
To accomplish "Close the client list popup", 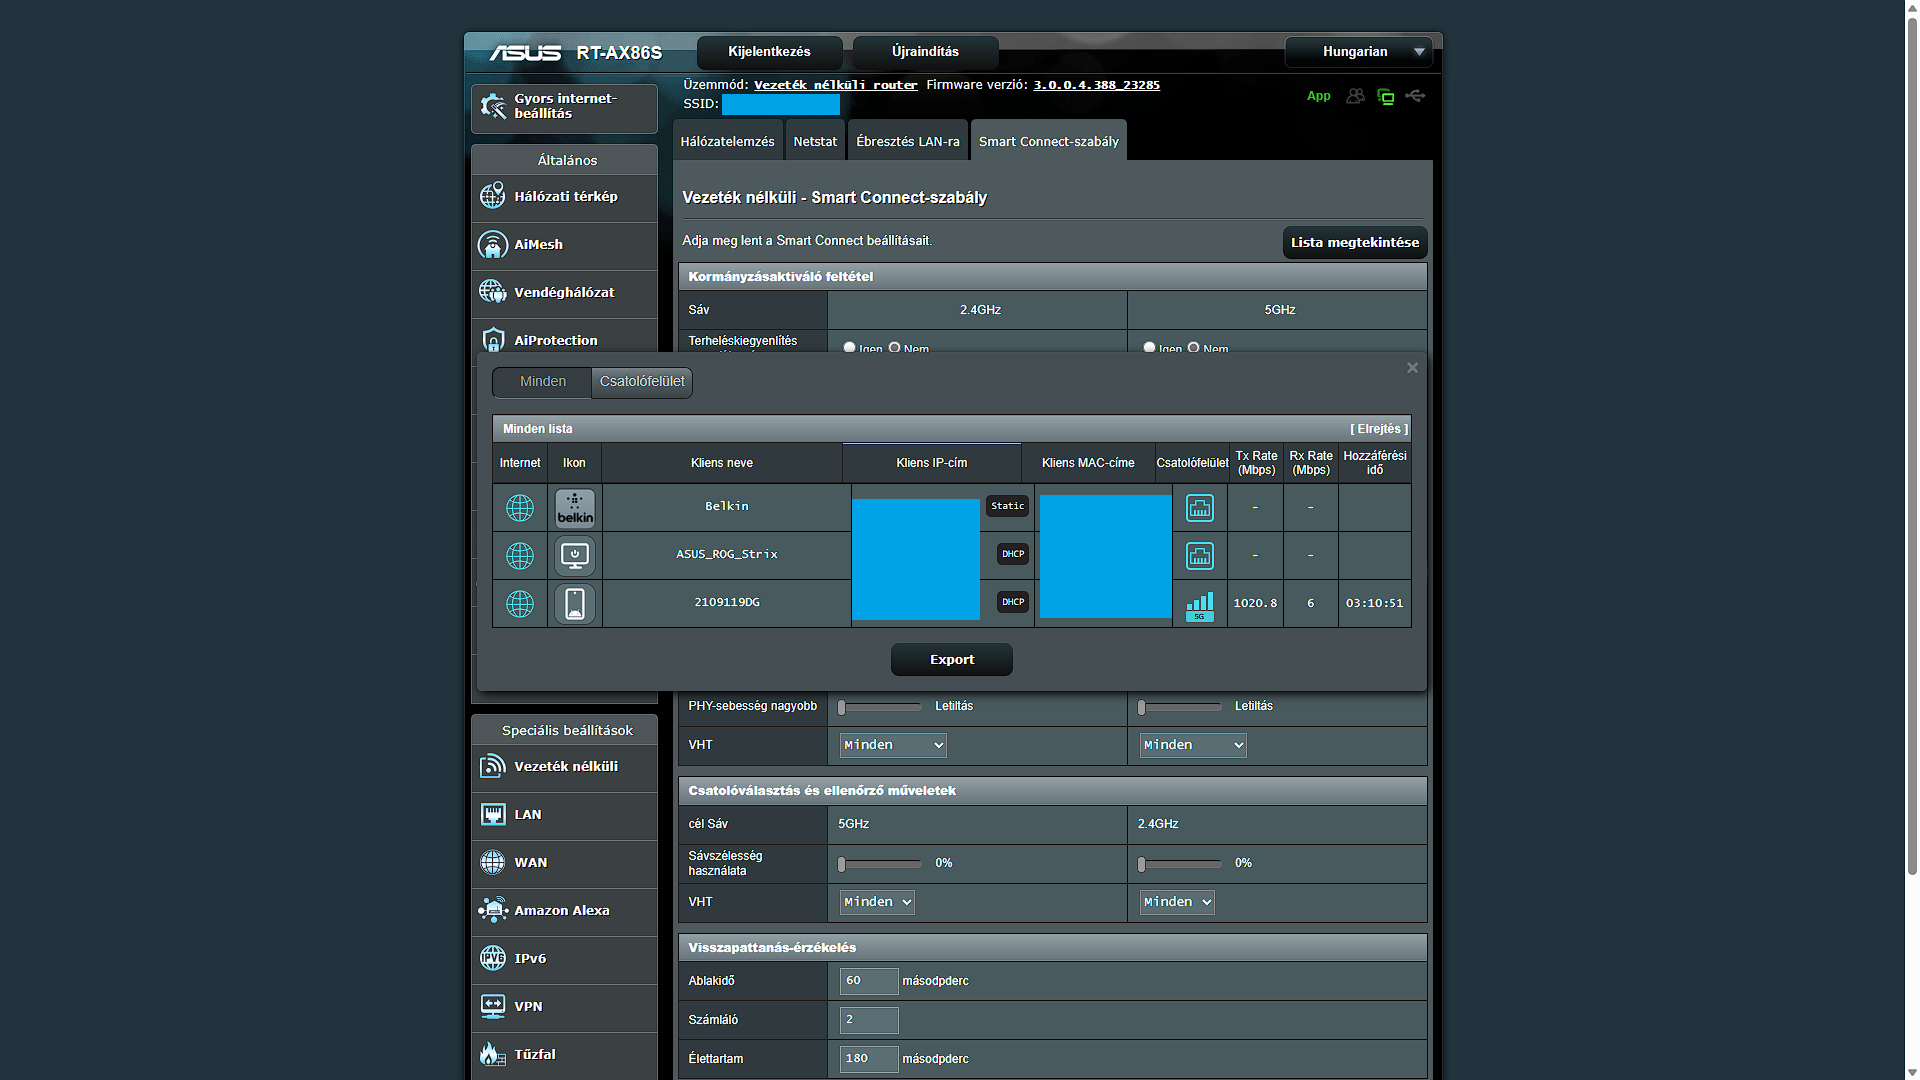I will click(x=1412, y=368).
